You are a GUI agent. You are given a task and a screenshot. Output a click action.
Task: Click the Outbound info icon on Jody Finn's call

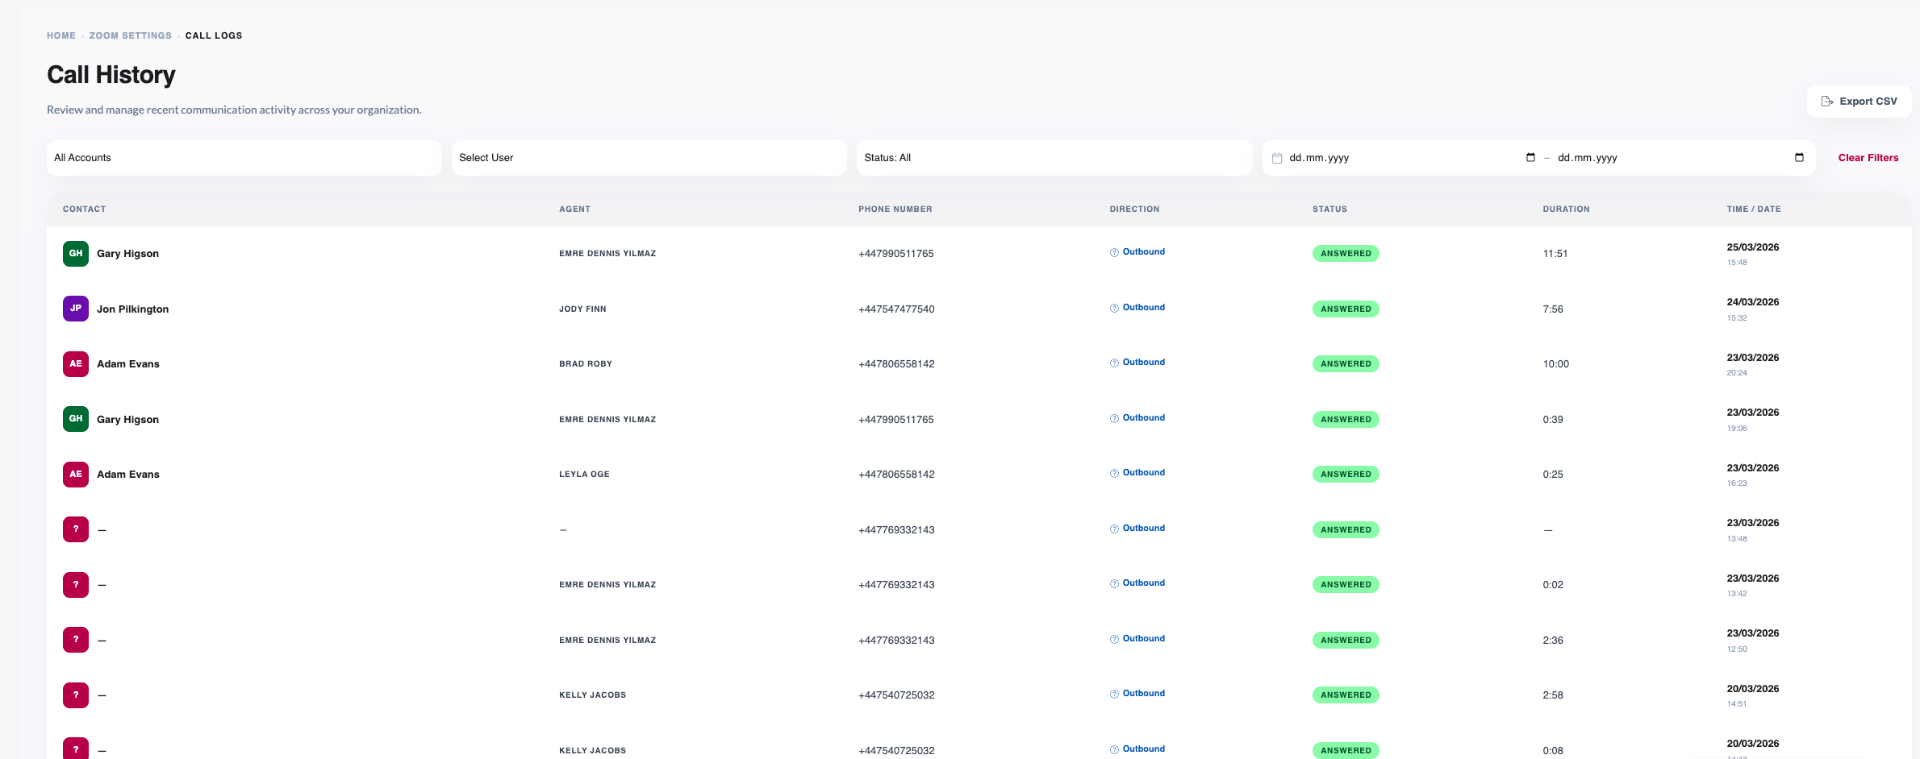coord(1114,308)
